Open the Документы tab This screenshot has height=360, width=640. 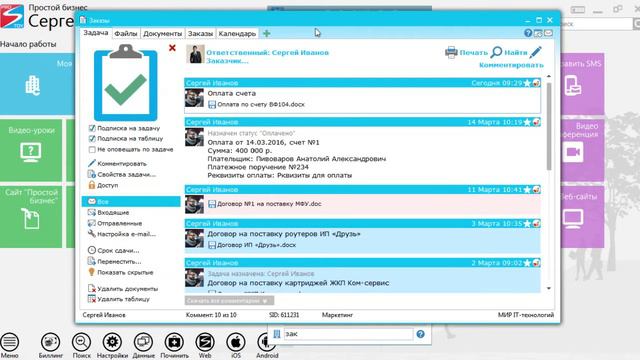click(162, 33)
